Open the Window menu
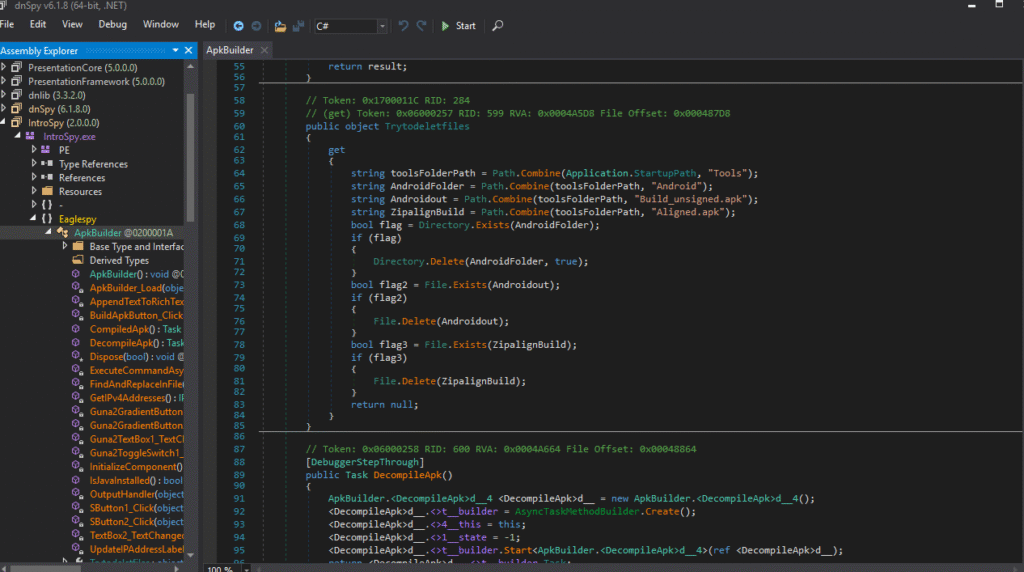The image size is (1024, 572). (161, 24)
